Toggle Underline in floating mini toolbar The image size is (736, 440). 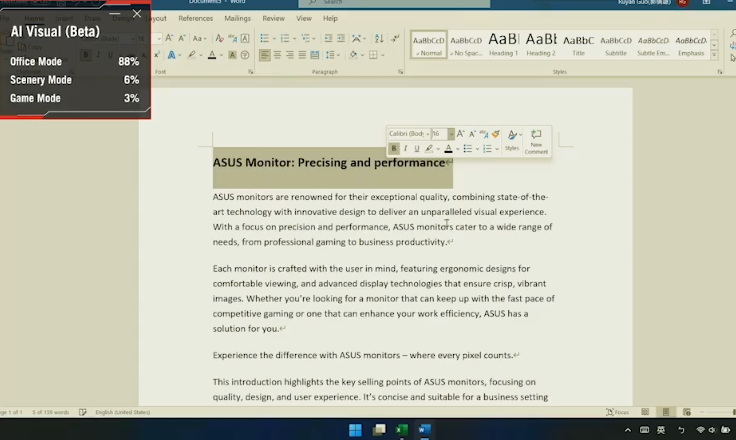416,148
